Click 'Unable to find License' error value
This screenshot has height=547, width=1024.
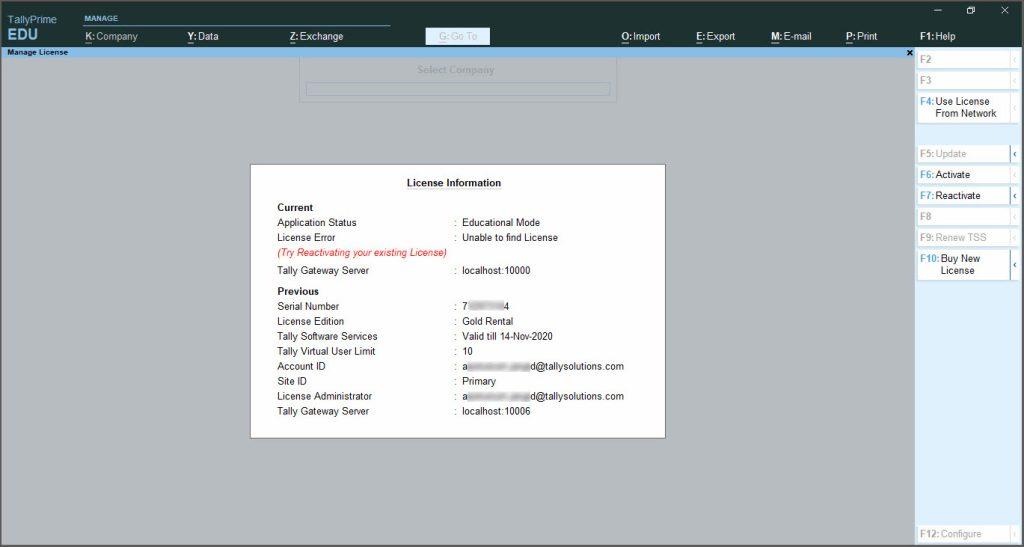point(510,238)
